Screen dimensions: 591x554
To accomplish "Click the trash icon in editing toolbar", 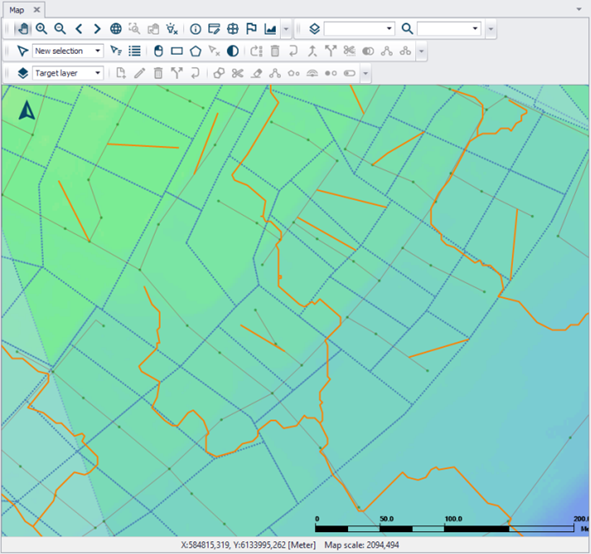I will pos(158,73).
